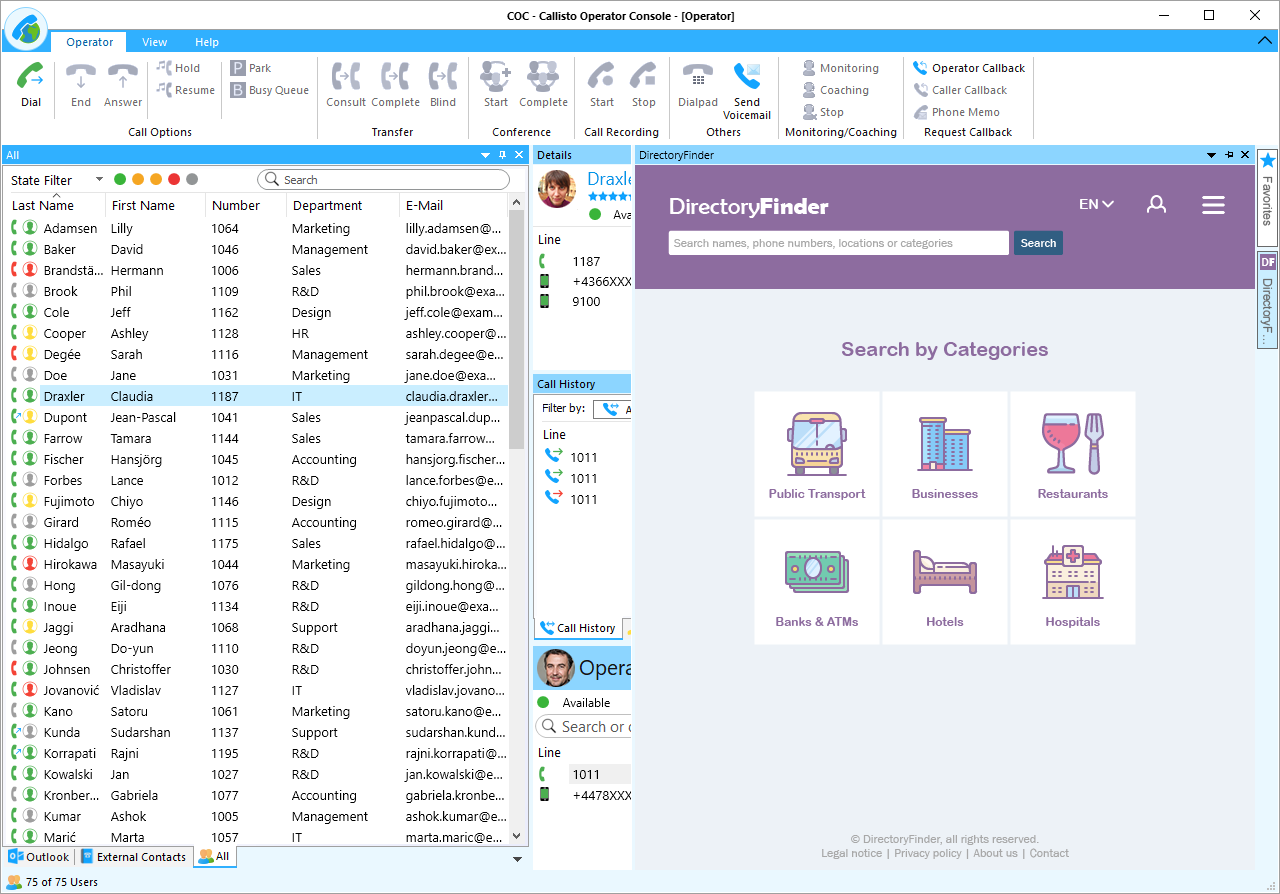1280x894 pixels.
Task: Open the View ribbon tab
Action: point(154,42)
